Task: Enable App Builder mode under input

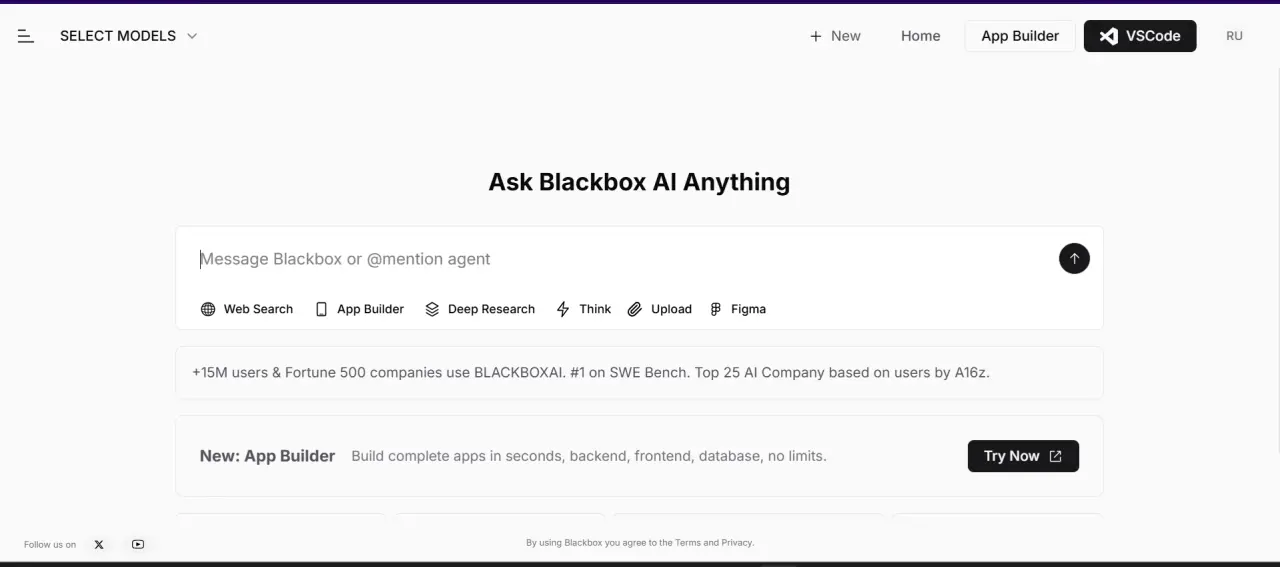Action: [x=360, y=309]
